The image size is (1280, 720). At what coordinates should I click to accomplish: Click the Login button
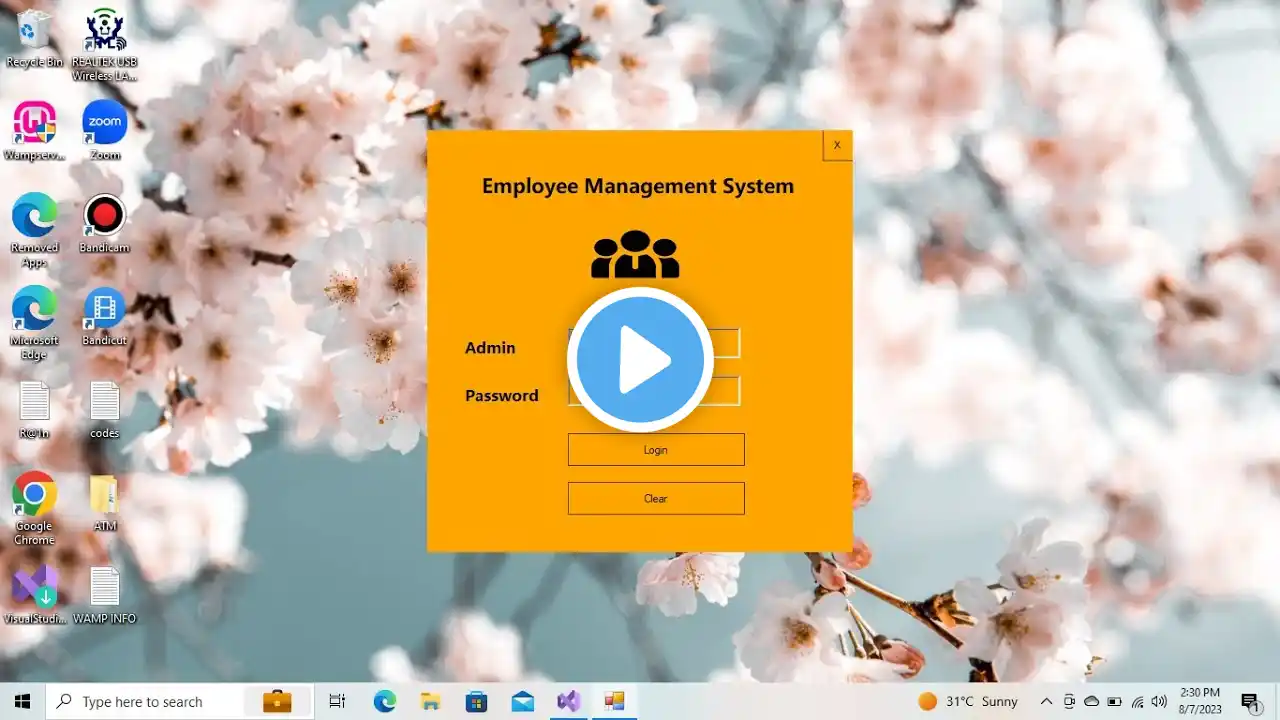tap(656, 450)
